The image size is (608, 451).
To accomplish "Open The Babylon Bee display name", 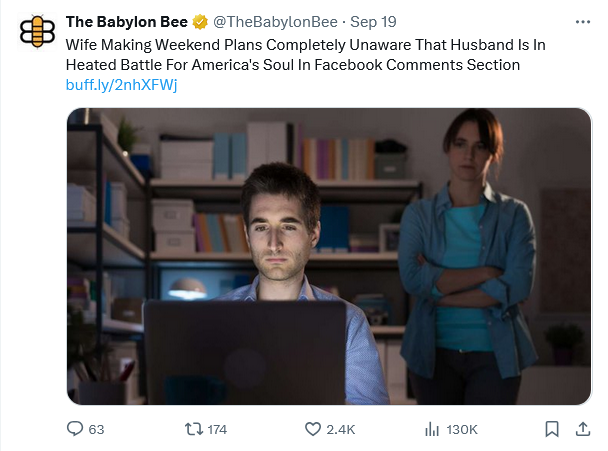I will [127, 22].
